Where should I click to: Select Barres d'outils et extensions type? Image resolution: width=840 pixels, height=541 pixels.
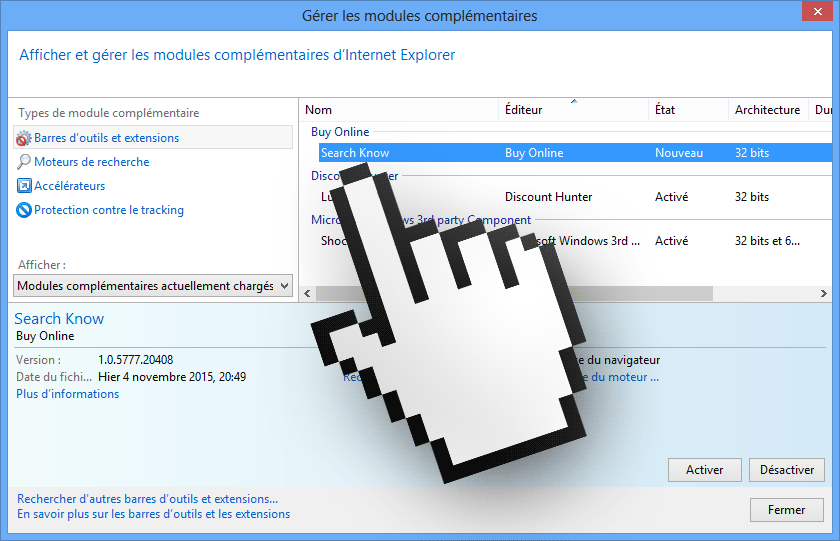tap(153, 138)
